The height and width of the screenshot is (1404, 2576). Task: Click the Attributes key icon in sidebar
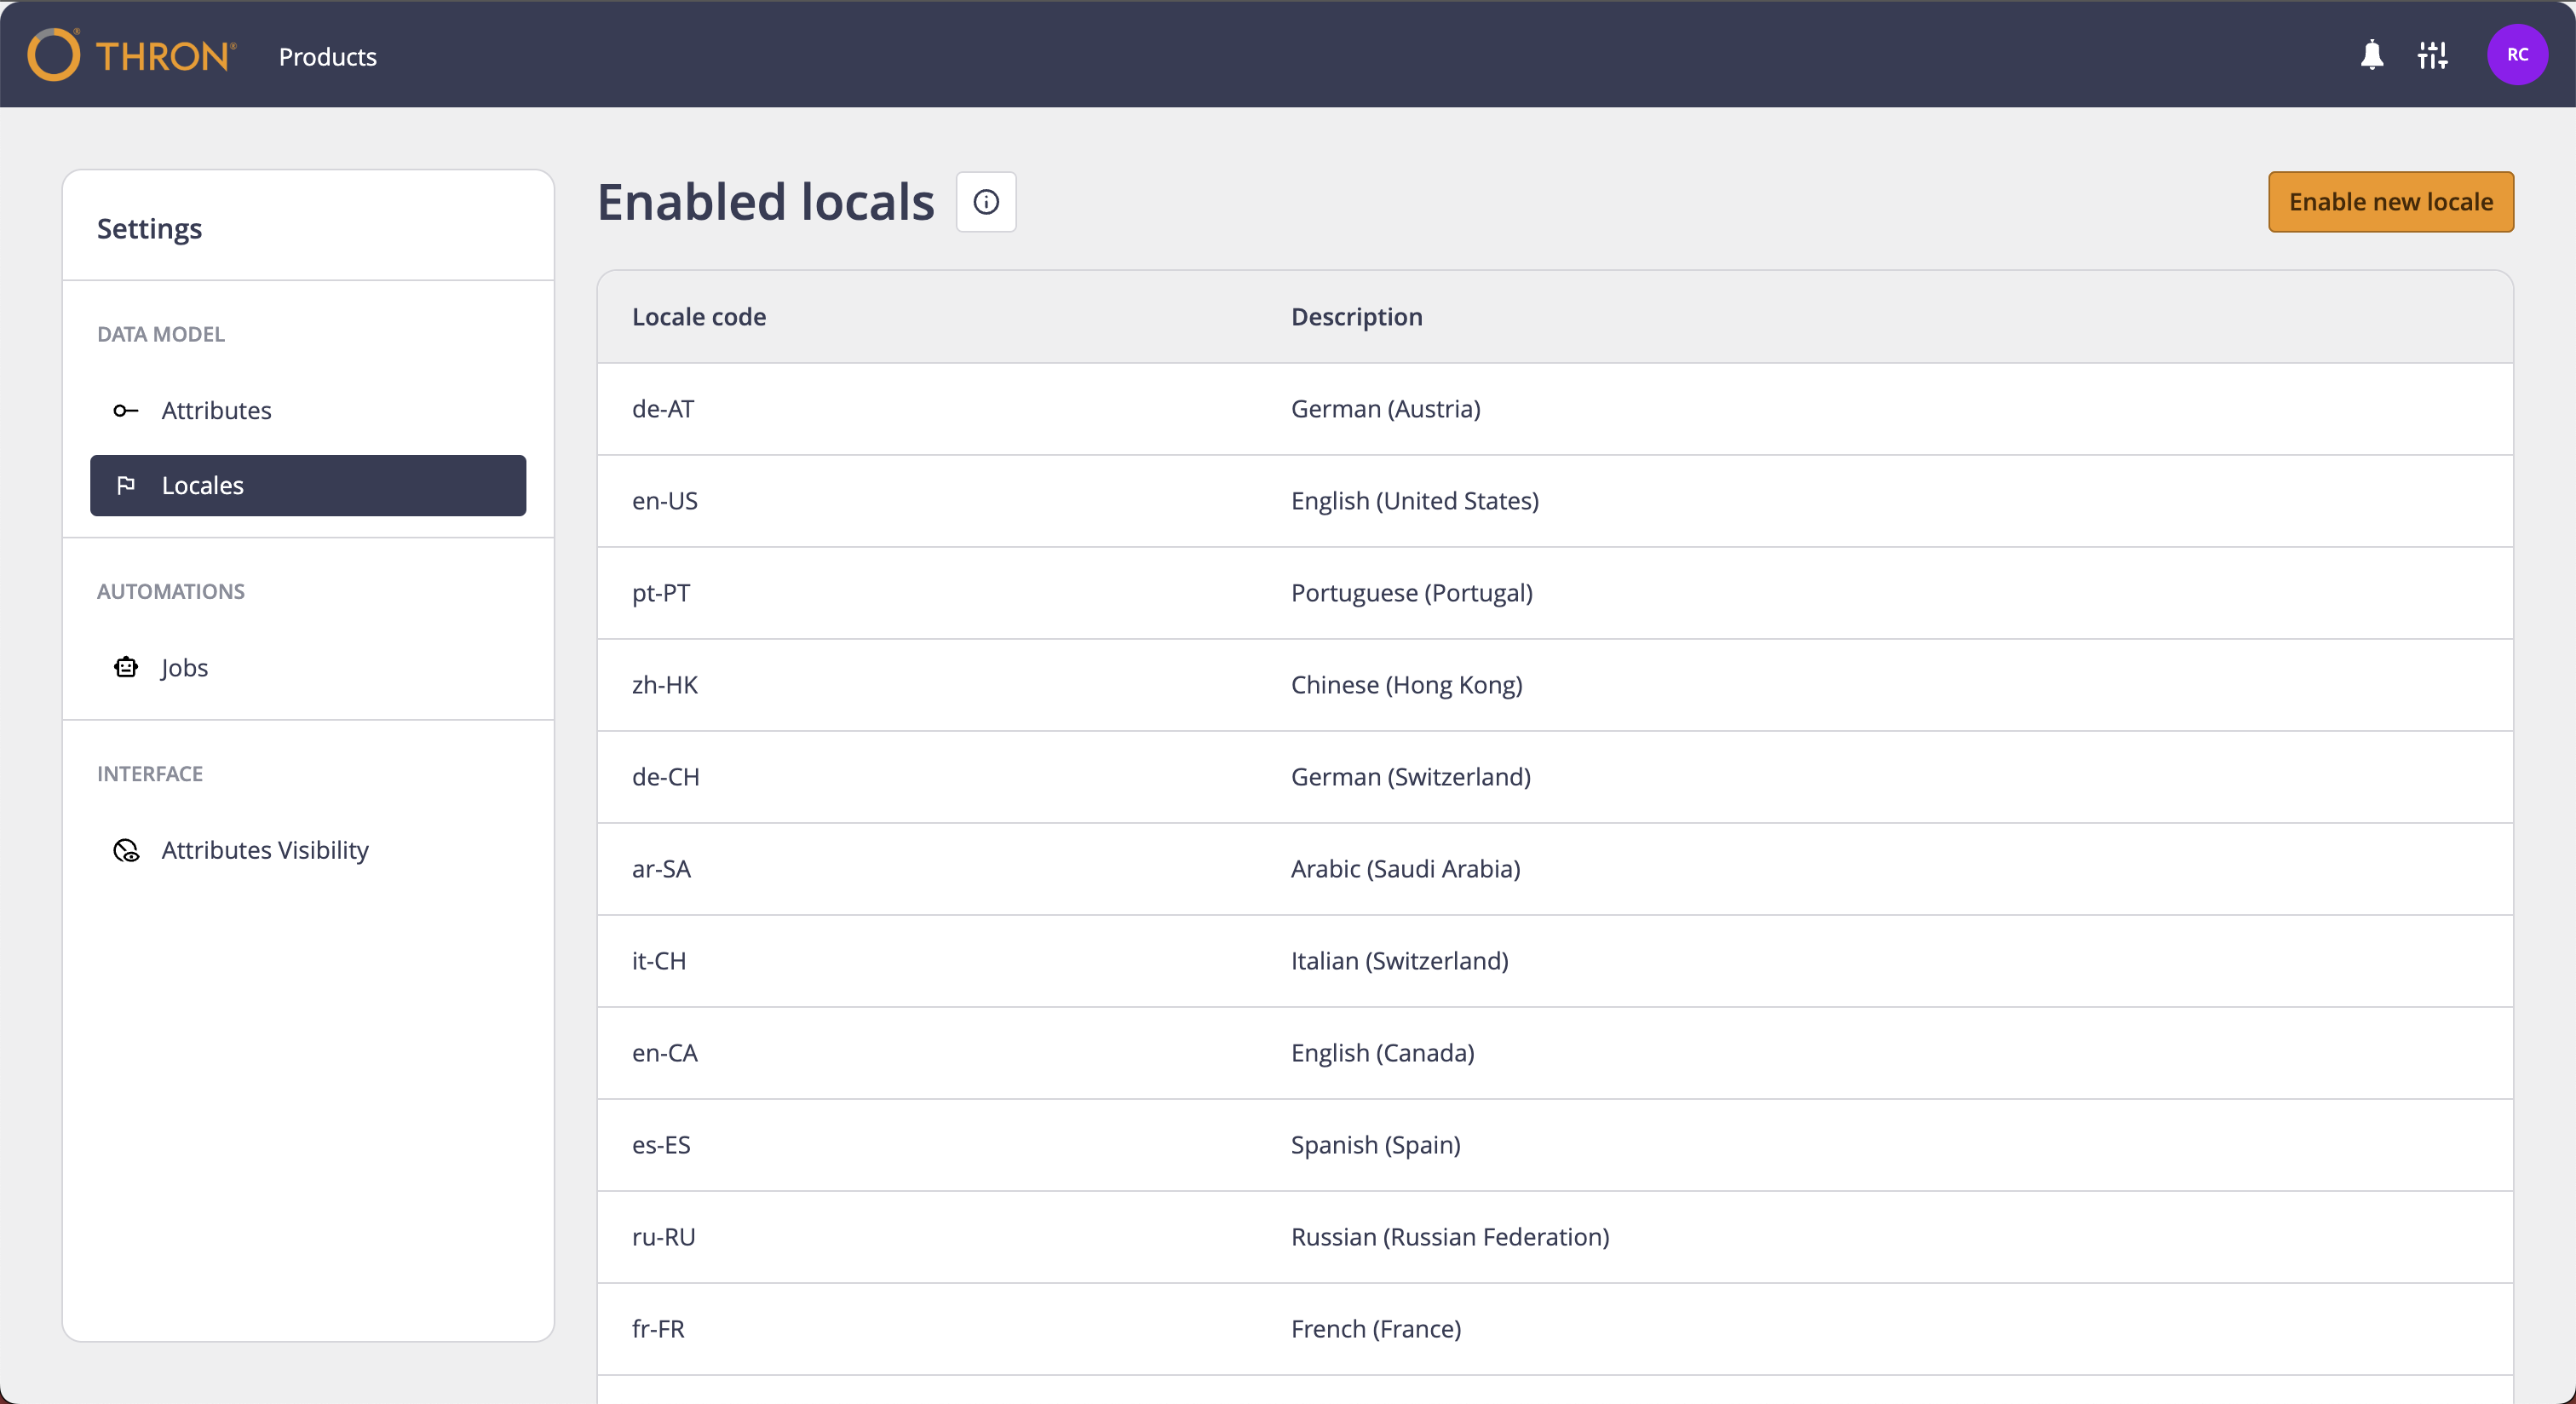pos(126,411)
